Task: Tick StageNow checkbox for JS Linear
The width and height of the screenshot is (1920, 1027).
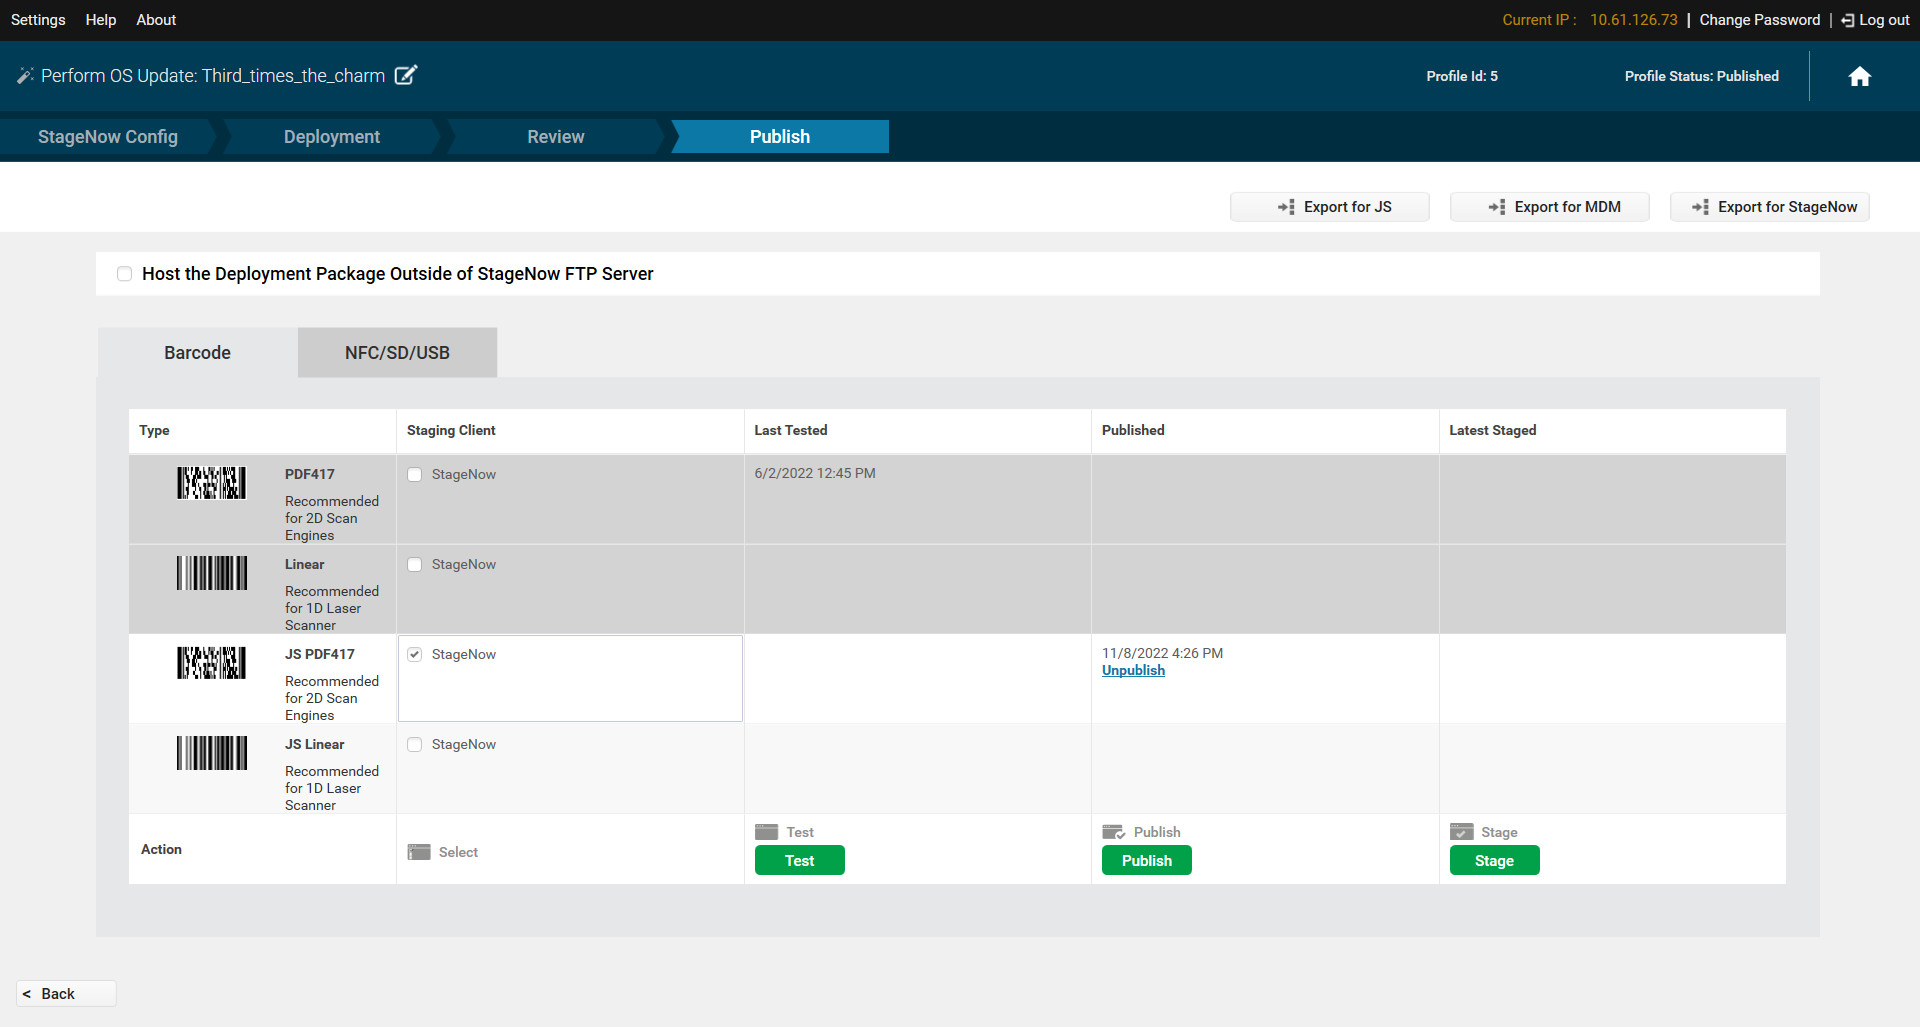Action: coord(415,745)
